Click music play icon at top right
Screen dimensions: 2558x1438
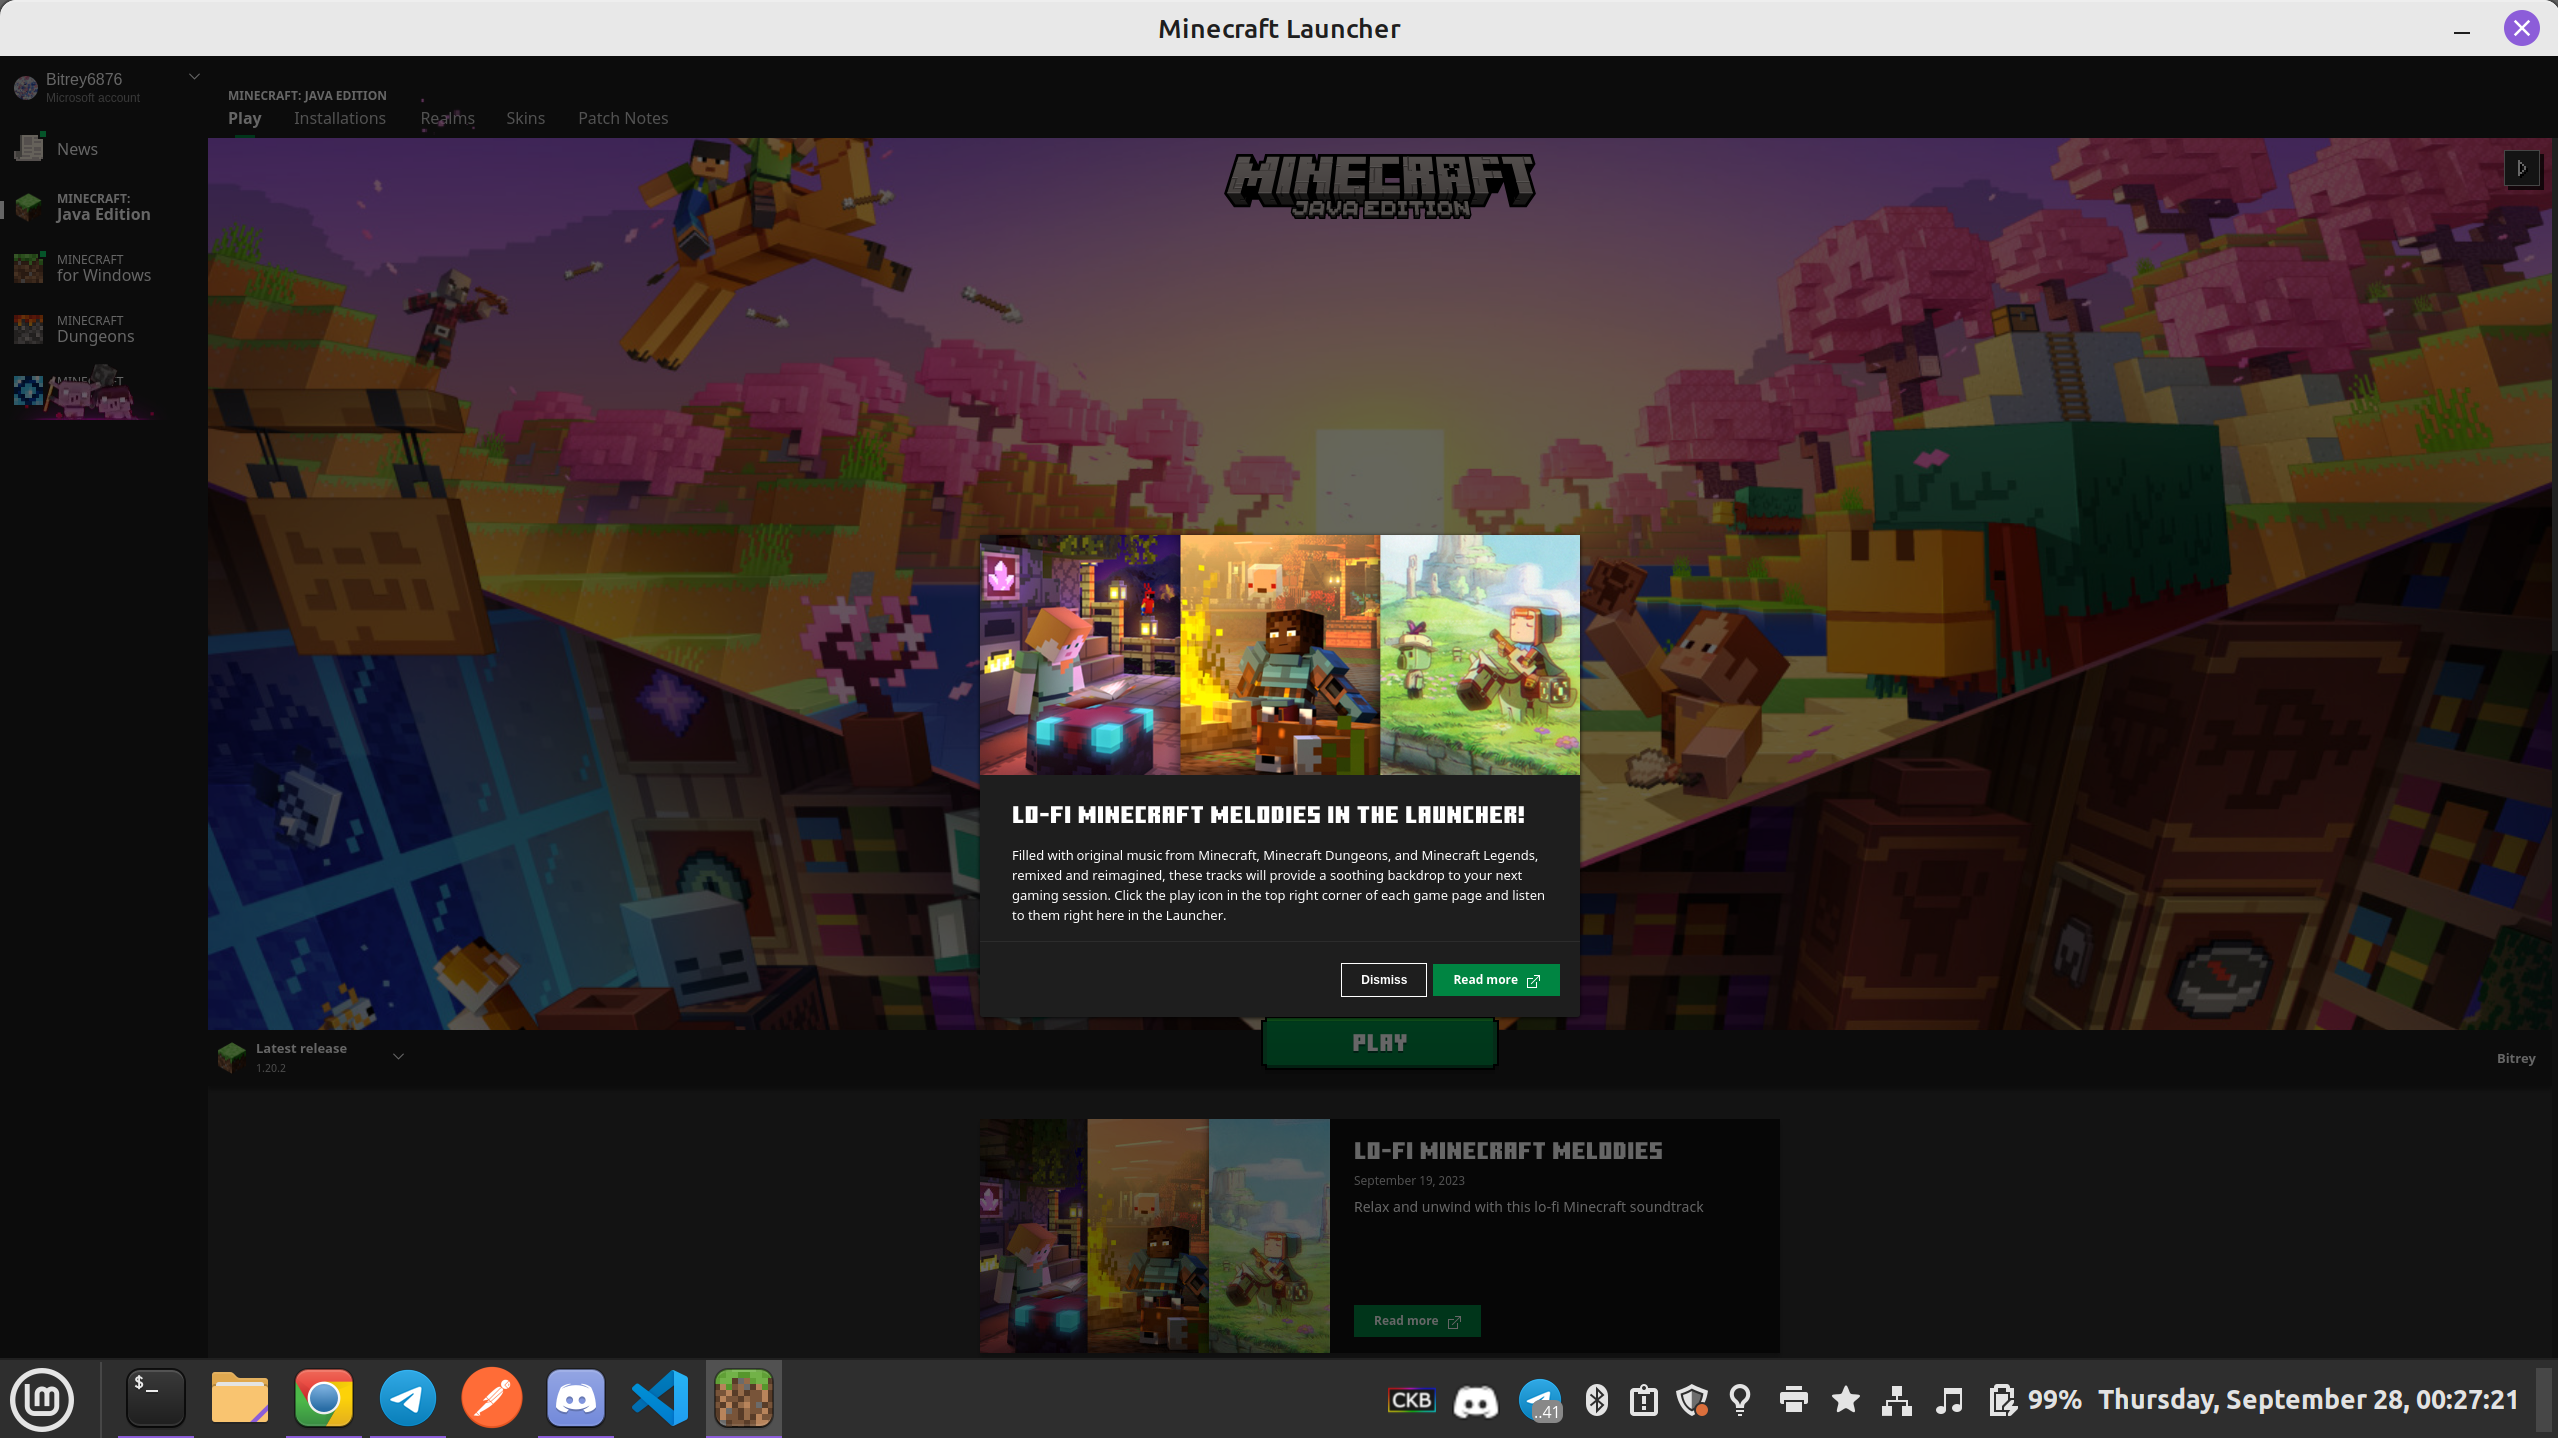click(2521, 168)
